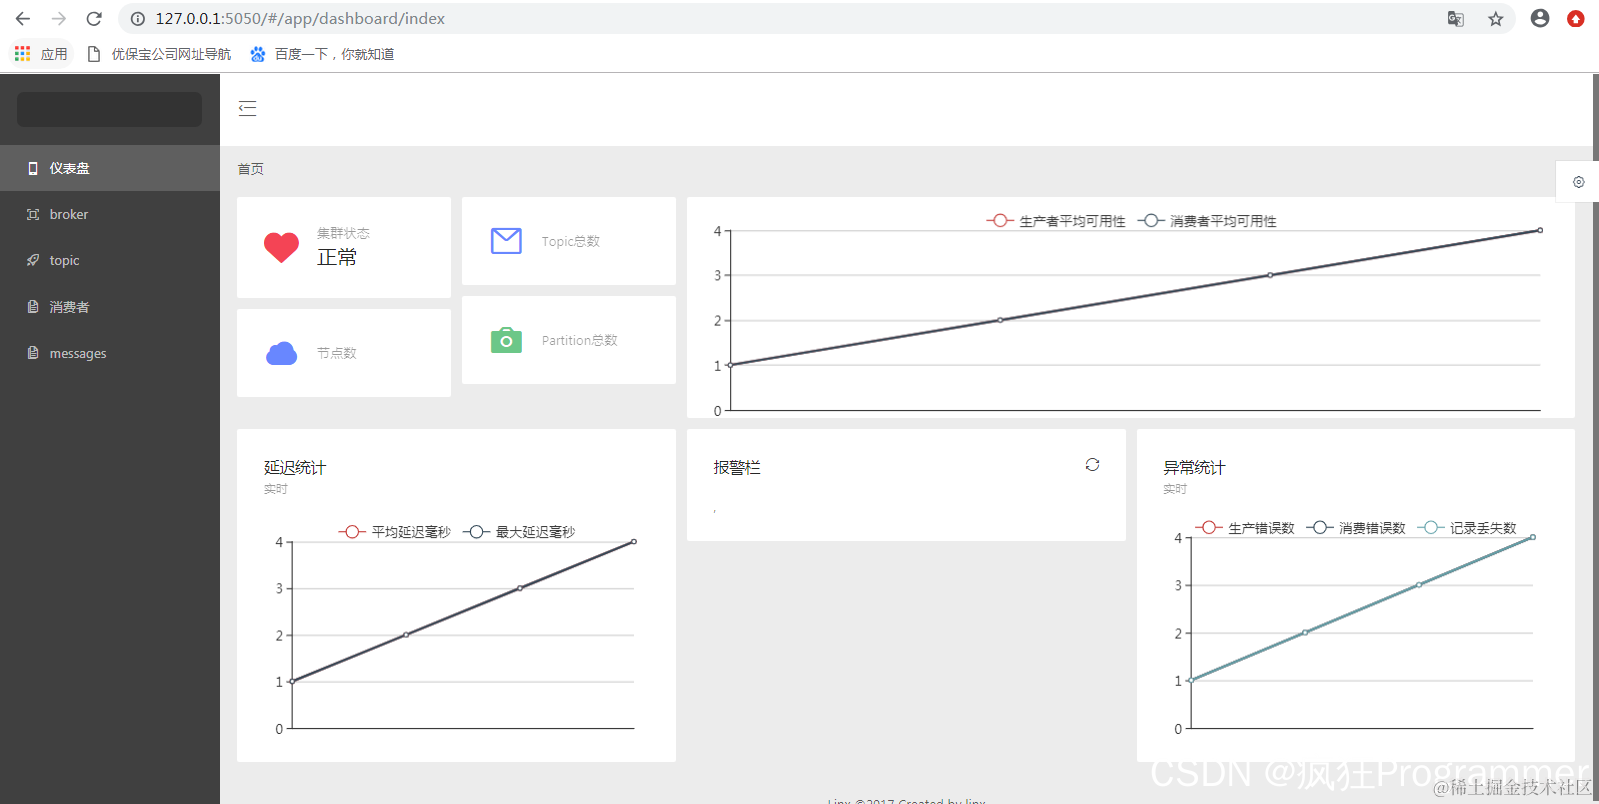Click the page vertical scrollbar

1595,438
